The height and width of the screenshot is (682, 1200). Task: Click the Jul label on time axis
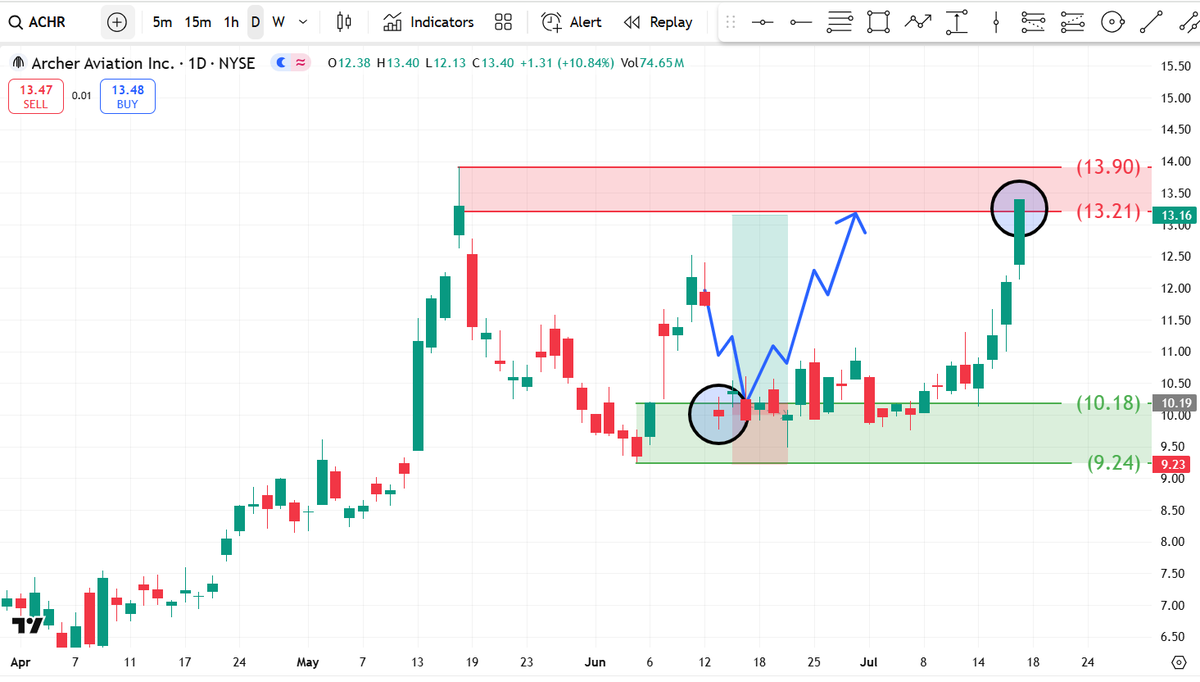pos(868,662)
